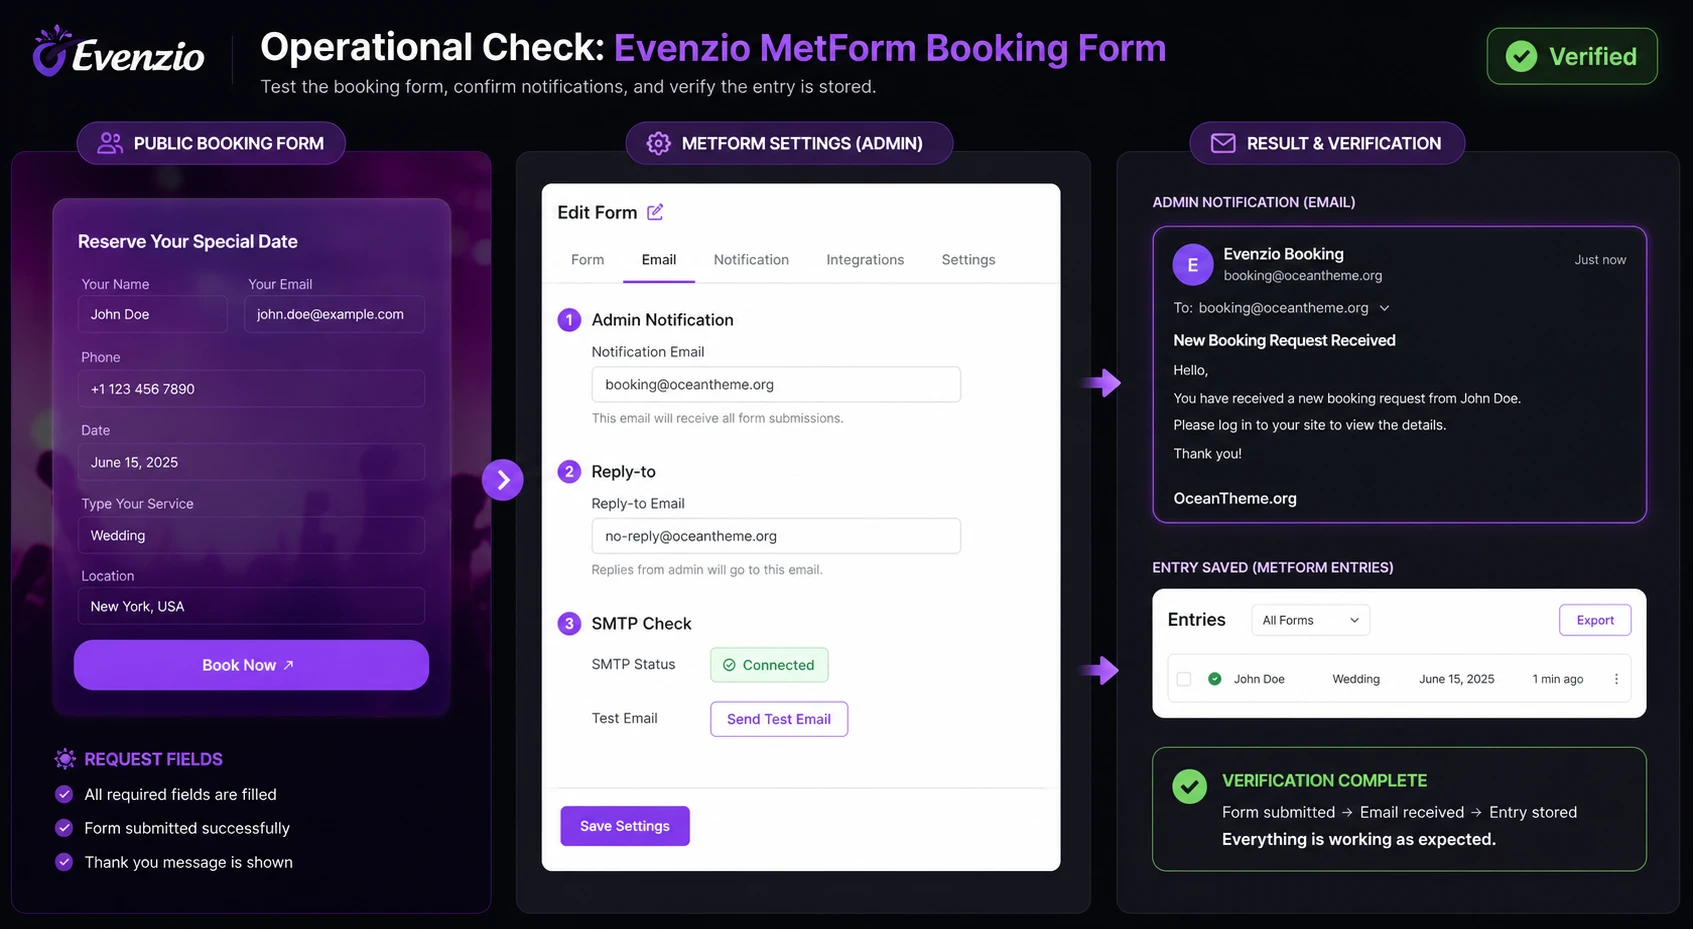Click the green checkmark in the Verified badge
Screen dimensions: 1693x929
(x=1521, y=56)
